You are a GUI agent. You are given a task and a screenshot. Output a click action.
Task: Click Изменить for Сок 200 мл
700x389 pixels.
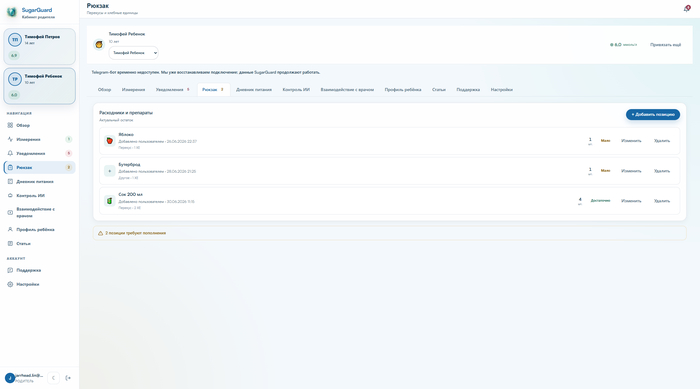click(631, 201)
